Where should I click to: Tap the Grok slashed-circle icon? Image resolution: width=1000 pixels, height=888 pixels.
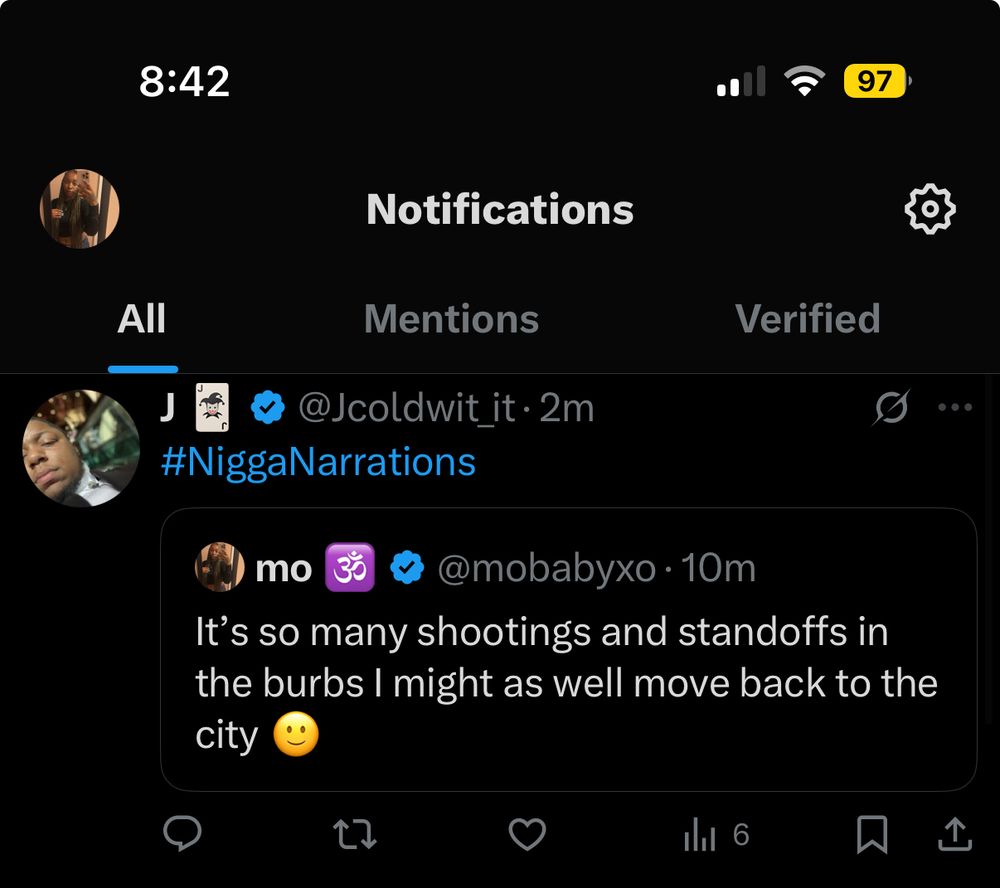(891, 406)
